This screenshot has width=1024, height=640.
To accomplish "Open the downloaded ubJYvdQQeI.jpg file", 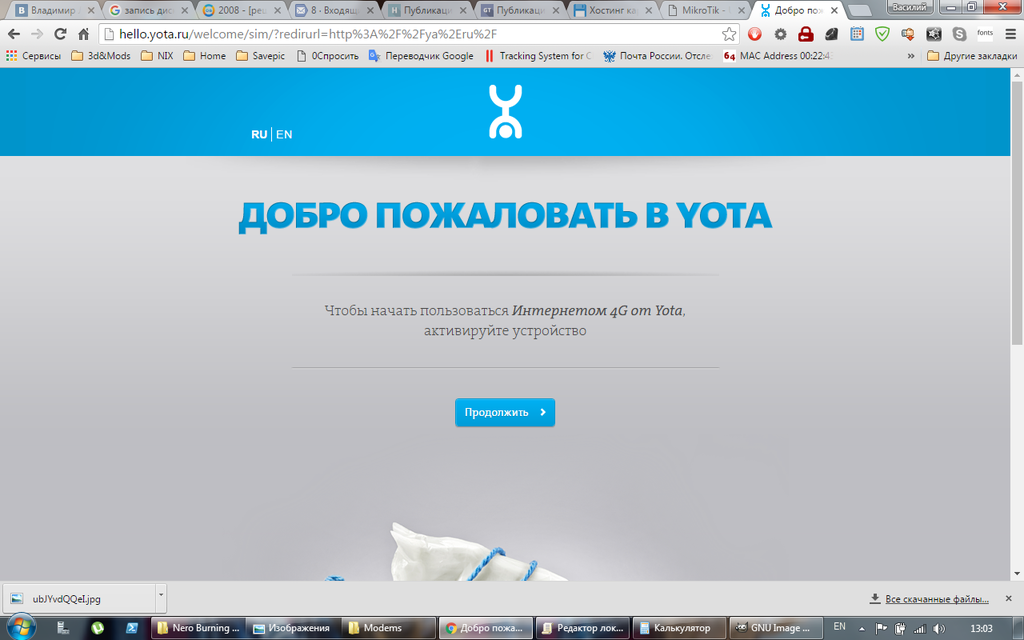I will tap(80, 598).
